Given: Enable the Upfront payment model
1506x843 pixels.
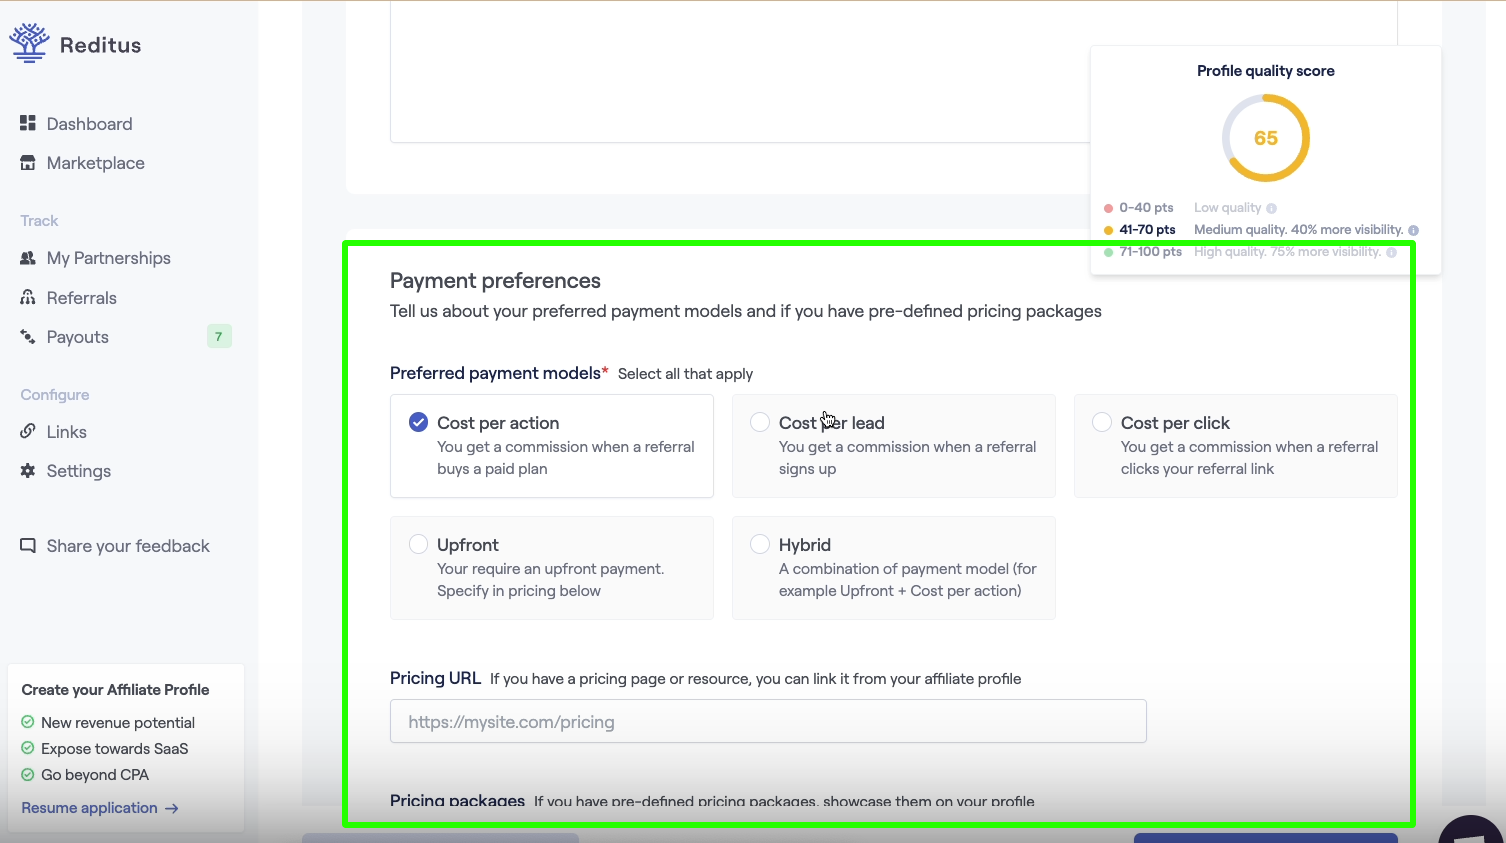Looking at the screenshot, I should pos(418,544).
